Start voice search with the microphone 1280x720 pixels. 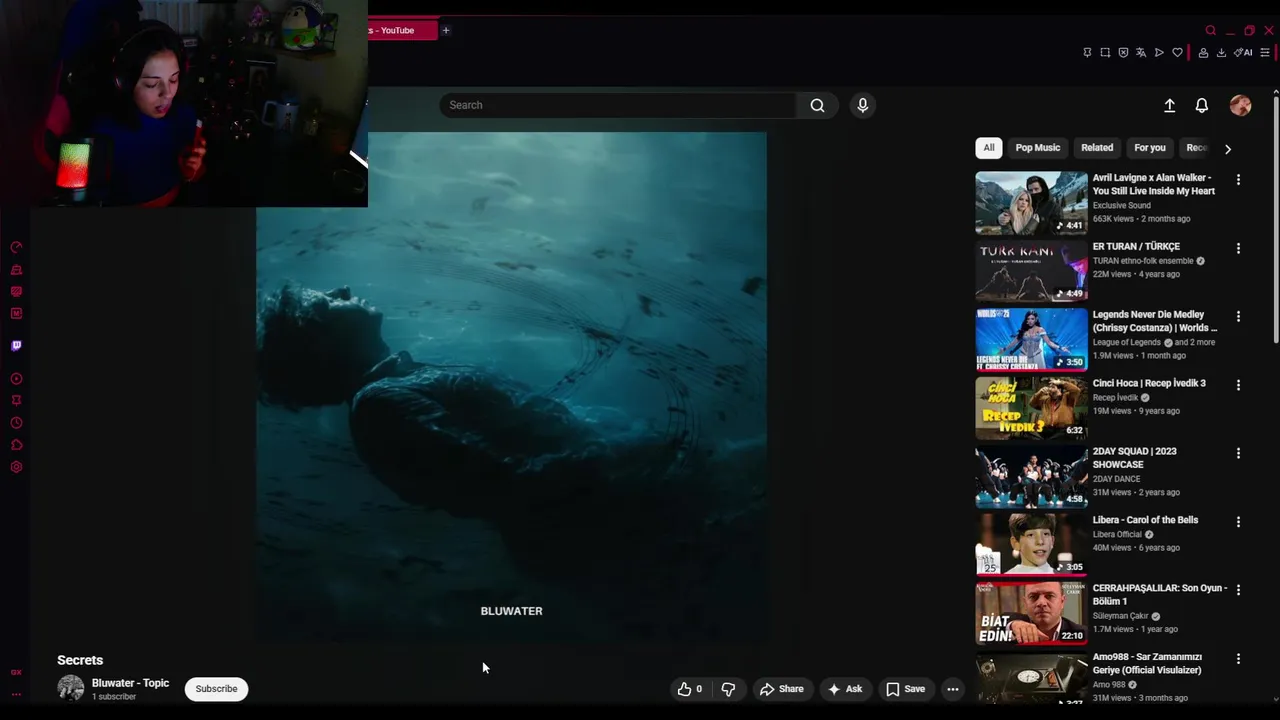point(863,105)
